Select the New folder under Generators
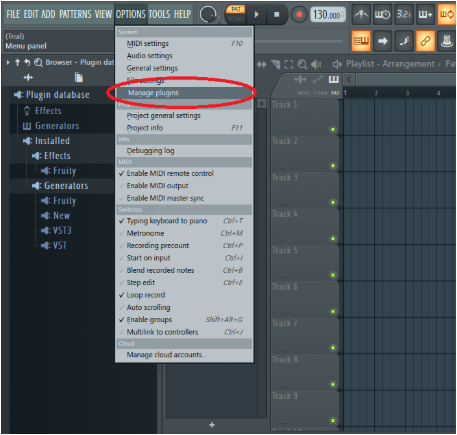Image resolution: width=457 pixels, height=435 pixels. 55,216
